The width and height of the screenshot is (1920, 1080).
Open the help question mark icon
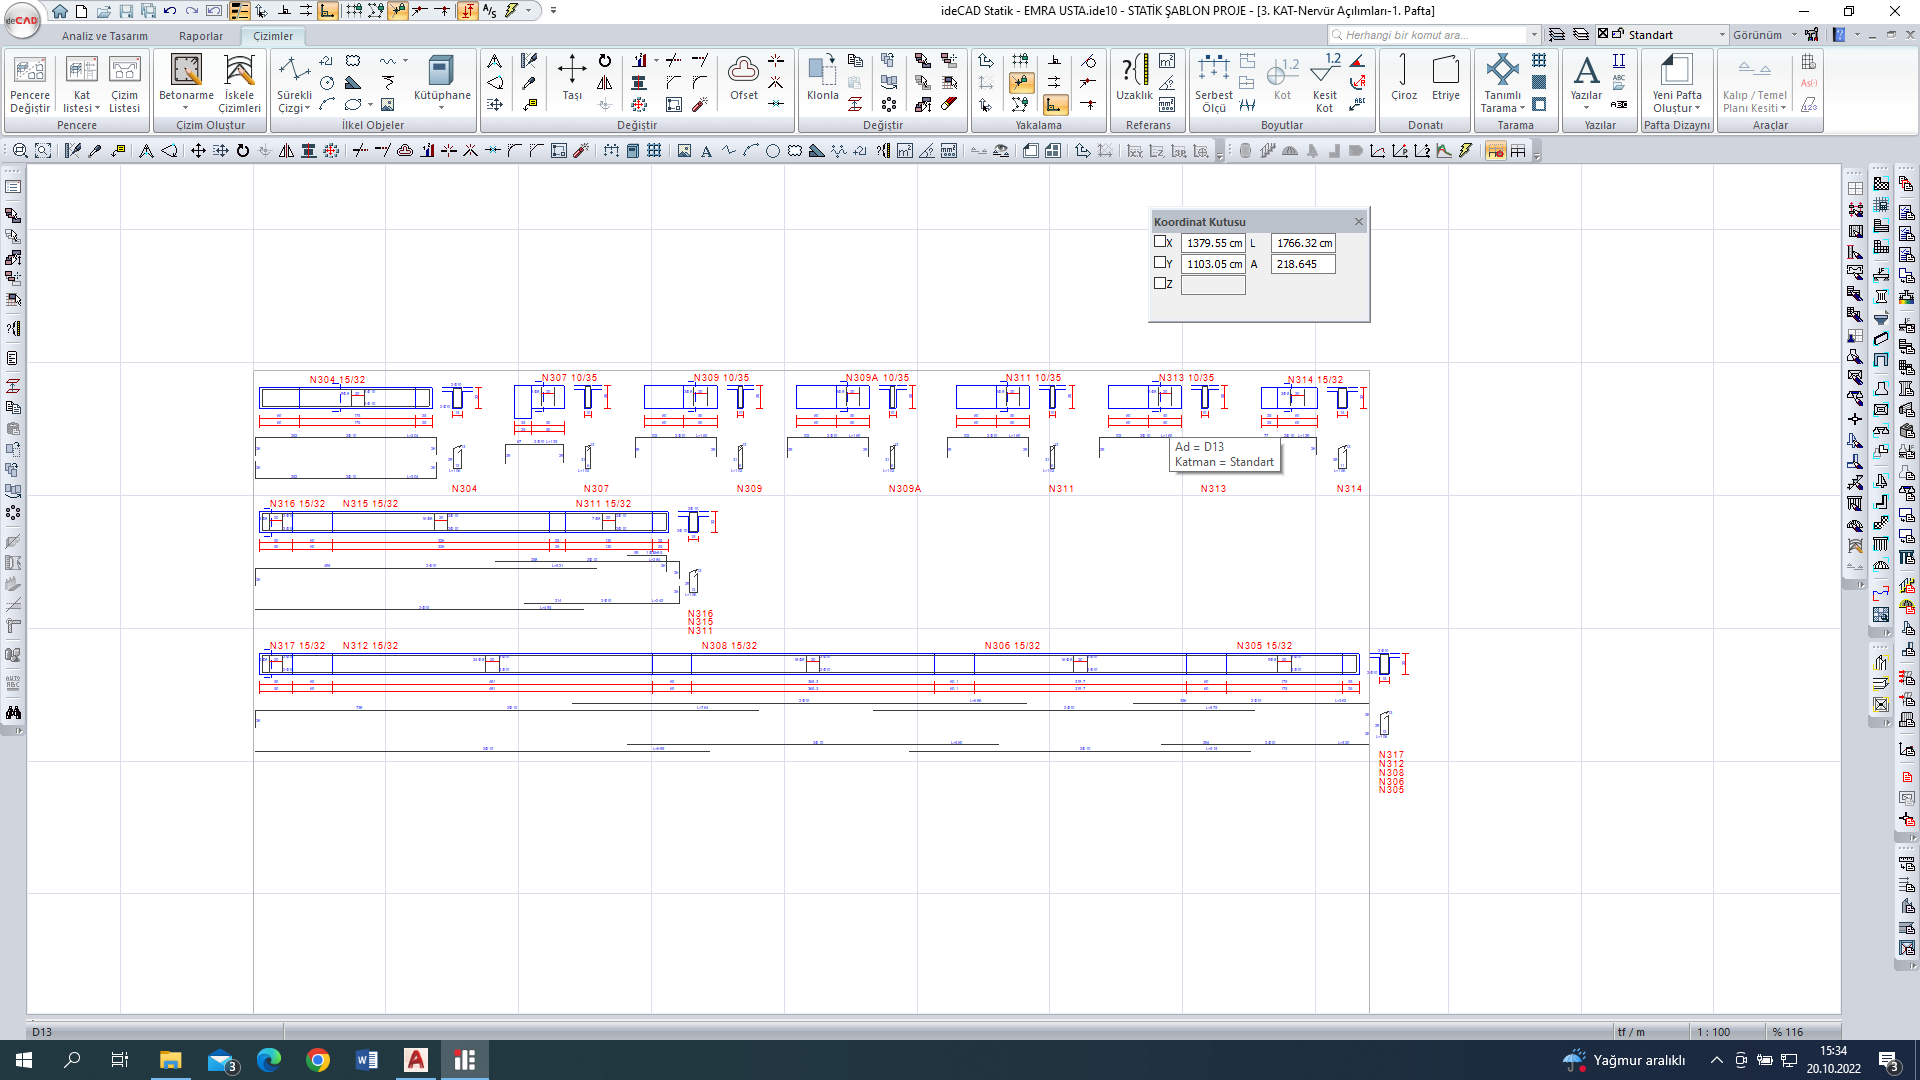point(1839,34)
